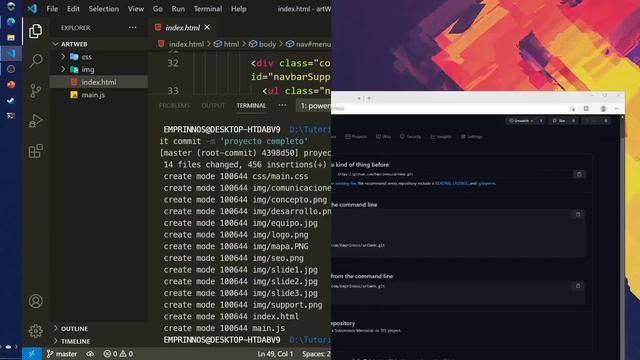Open the terminal shell selector dropdown
Image resolution: width=640 pixels, height=360 pixels.
click(314, 106)
